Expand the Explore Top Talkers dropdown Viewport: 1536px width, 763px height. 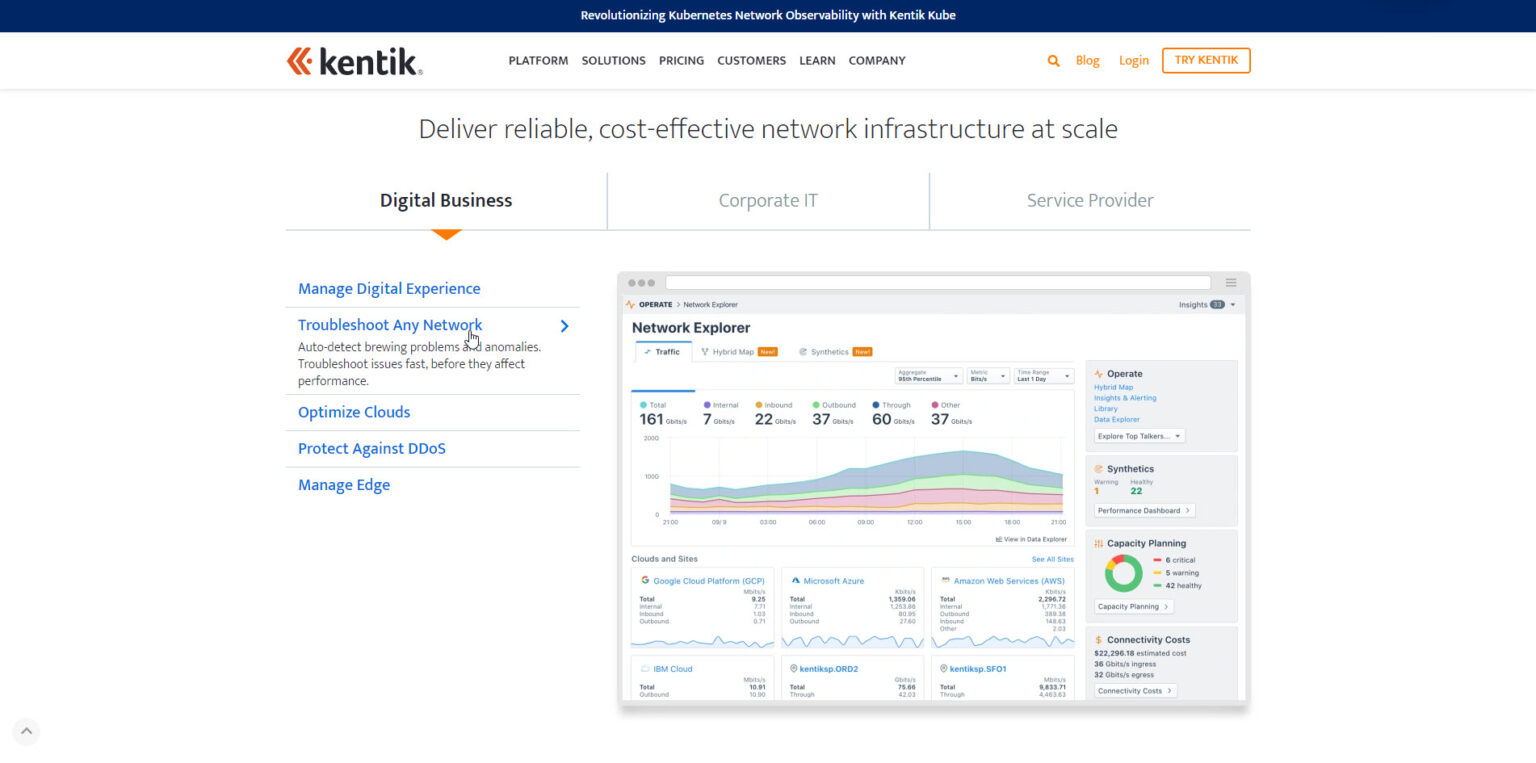point(1139,436)
